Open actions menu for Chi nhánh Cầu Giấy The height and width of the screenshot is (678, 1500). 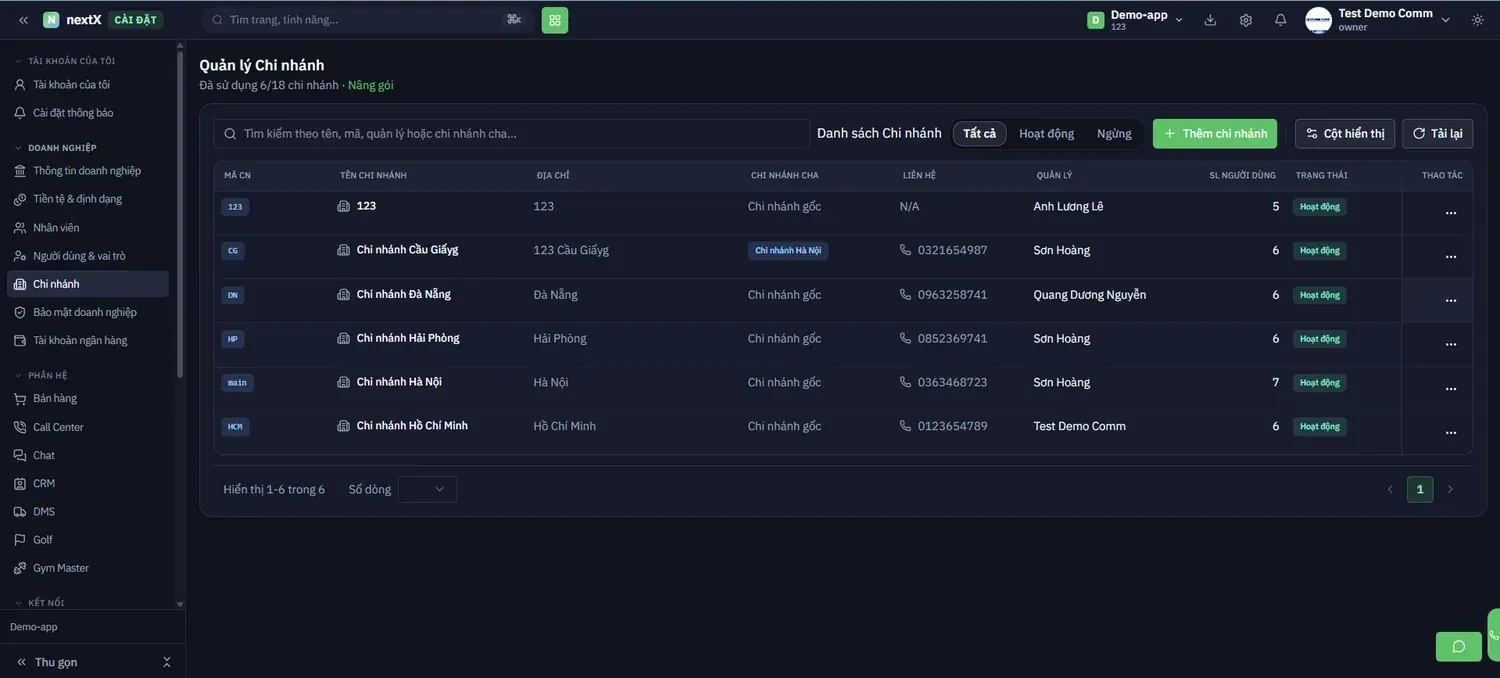pos(1451,257)
